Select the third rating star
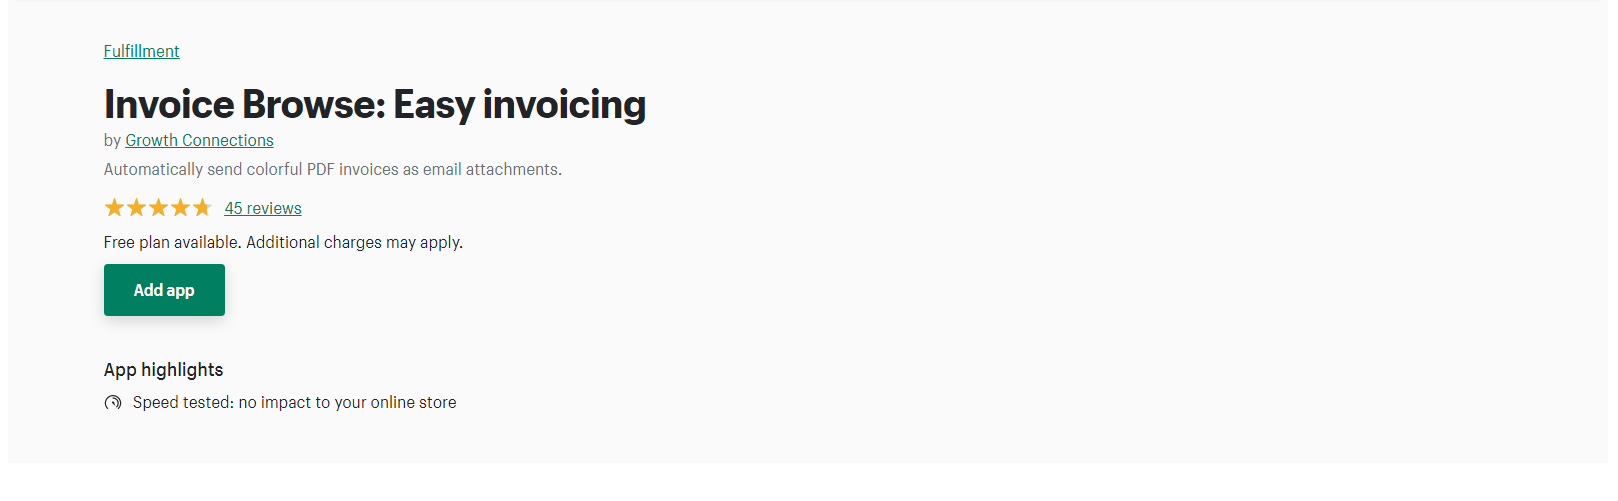The width and height of the screenshot is (1618, 501). tap(158, 208)
